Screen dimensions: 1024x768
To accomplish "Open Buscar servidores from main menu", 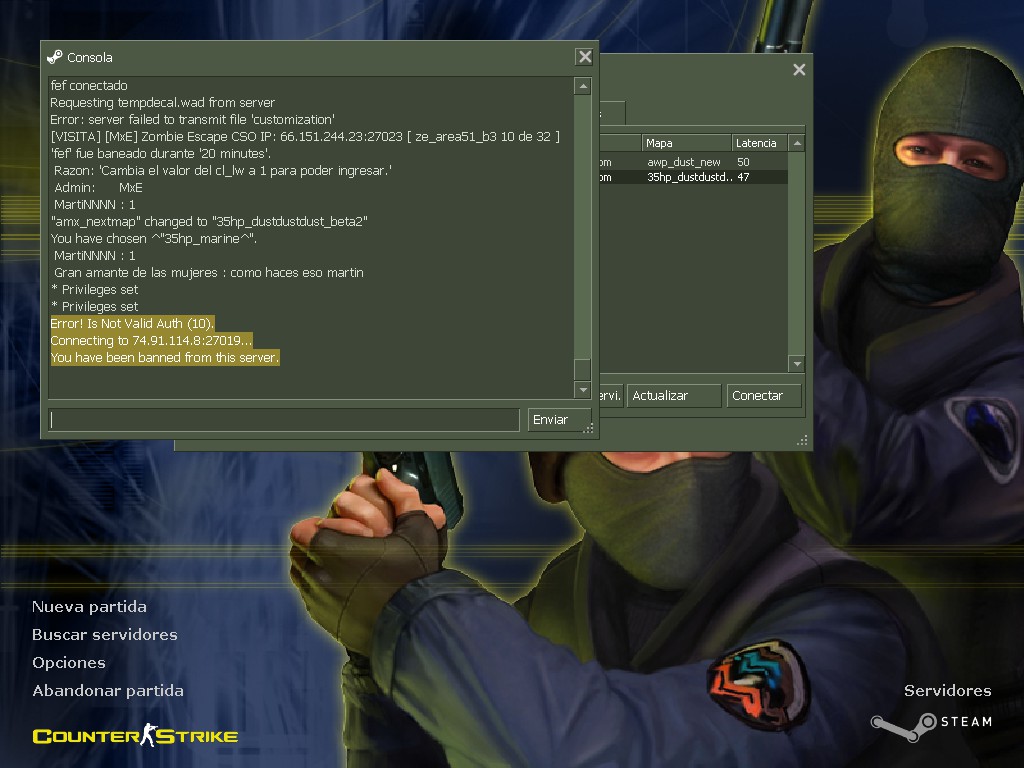I will 105,635.
